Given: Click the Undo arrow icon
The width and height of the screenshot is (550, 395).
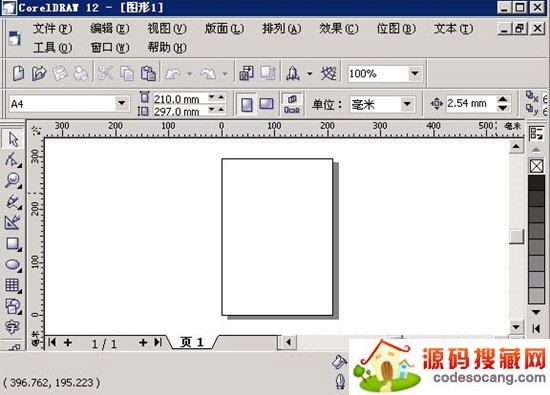Looking at the screenshot, I should pos(173,74).
